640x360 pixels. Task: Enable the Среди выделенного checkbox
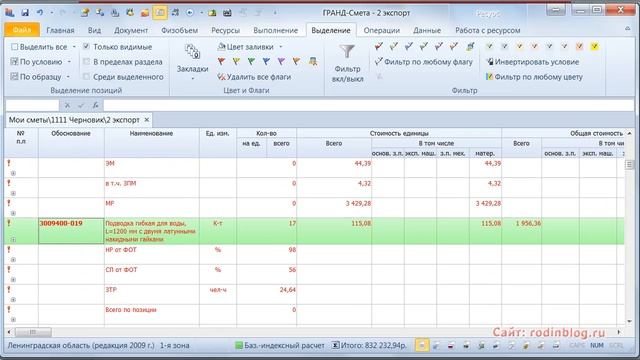(86, 77)
